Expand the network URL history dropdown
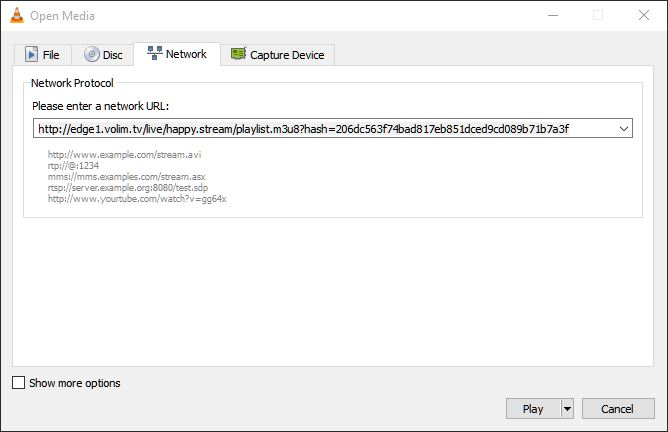Screen dimensions: 668x432 point(624,129)
